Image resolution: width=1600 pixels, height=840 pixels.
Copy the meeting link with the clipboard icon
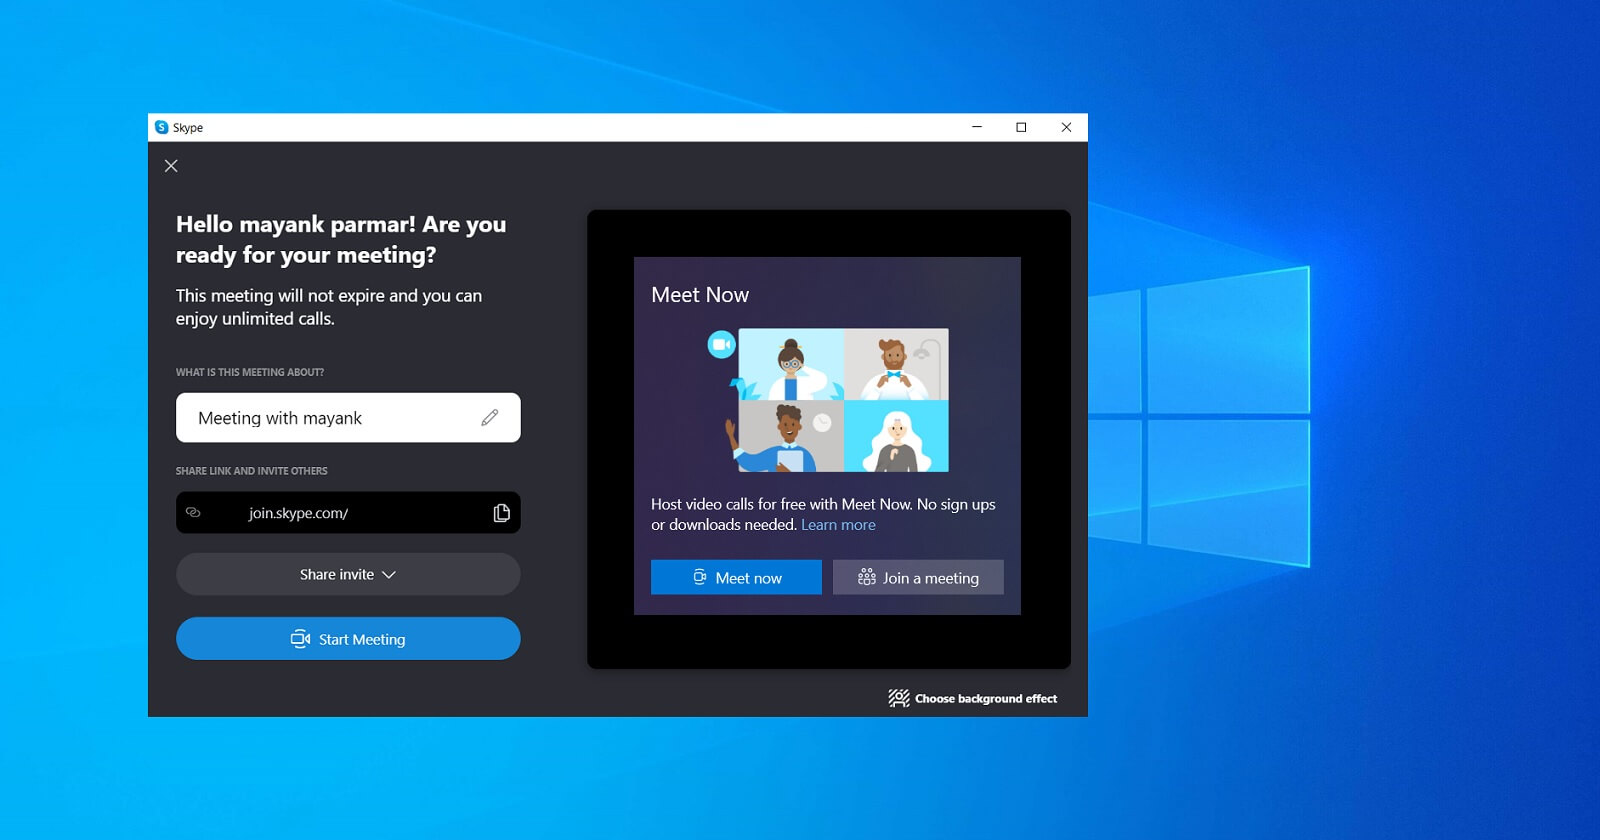click(501, 513)
